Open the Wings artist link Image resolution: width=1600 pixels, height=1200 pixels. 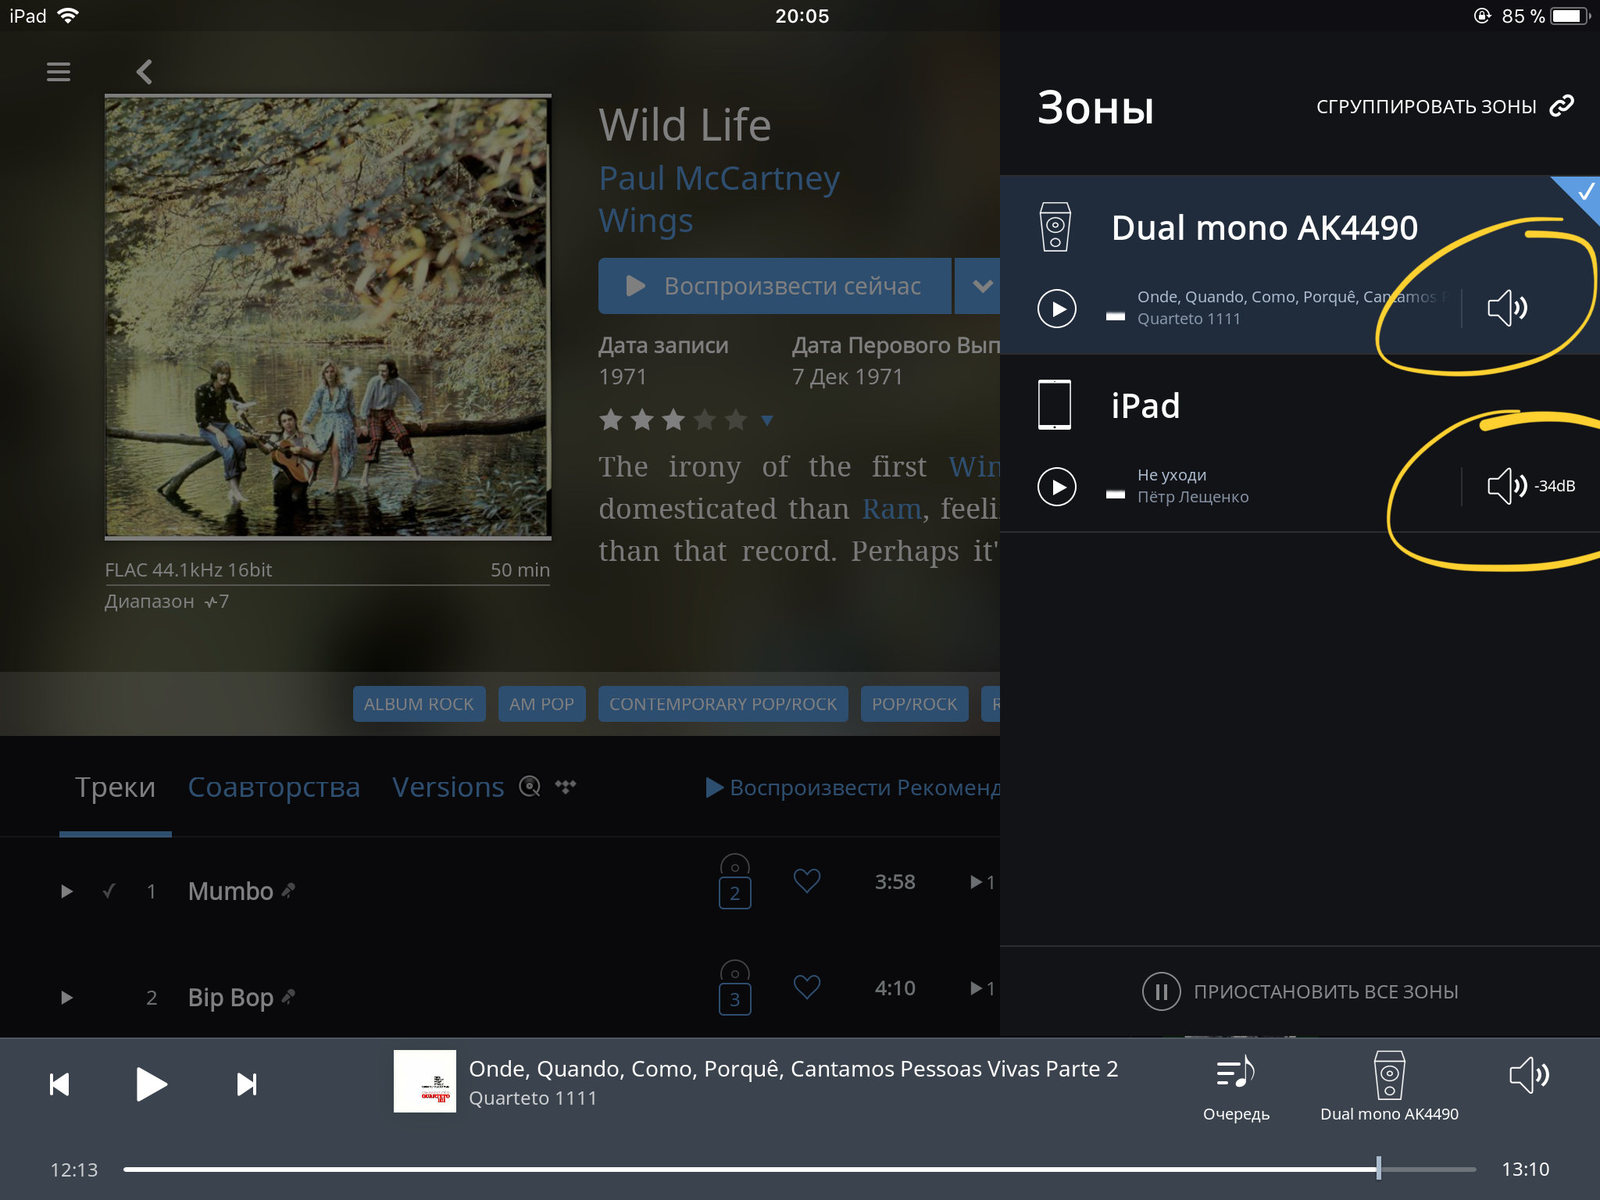[646, 221]
